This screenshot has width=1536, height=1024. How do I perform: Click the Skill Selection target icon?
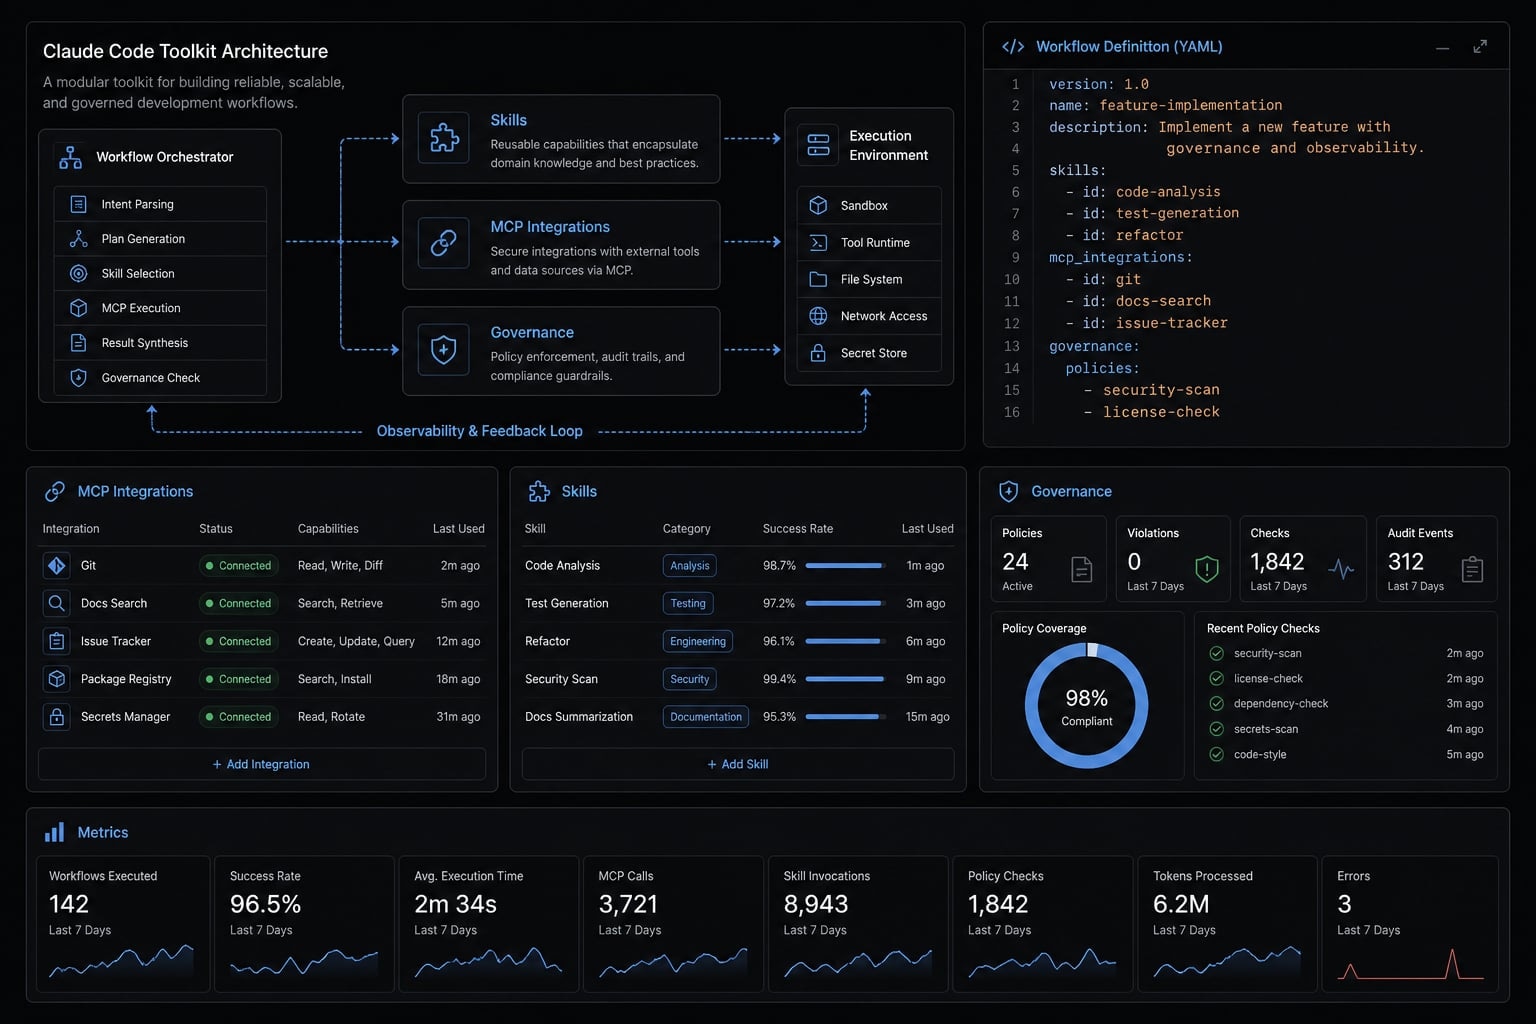tap(78, 273)
